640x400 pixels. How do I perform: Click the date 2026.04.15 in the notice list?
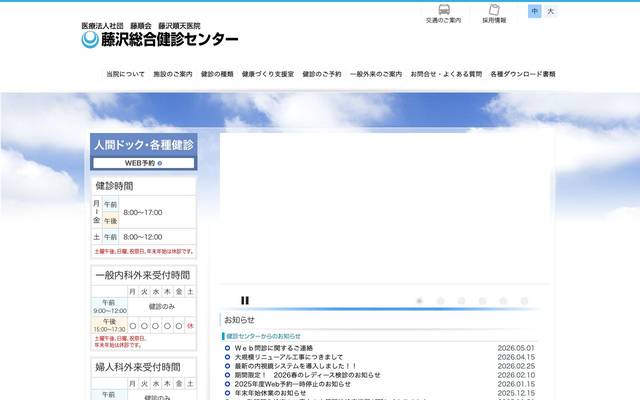pyautogui.click(x=516, y=357)
